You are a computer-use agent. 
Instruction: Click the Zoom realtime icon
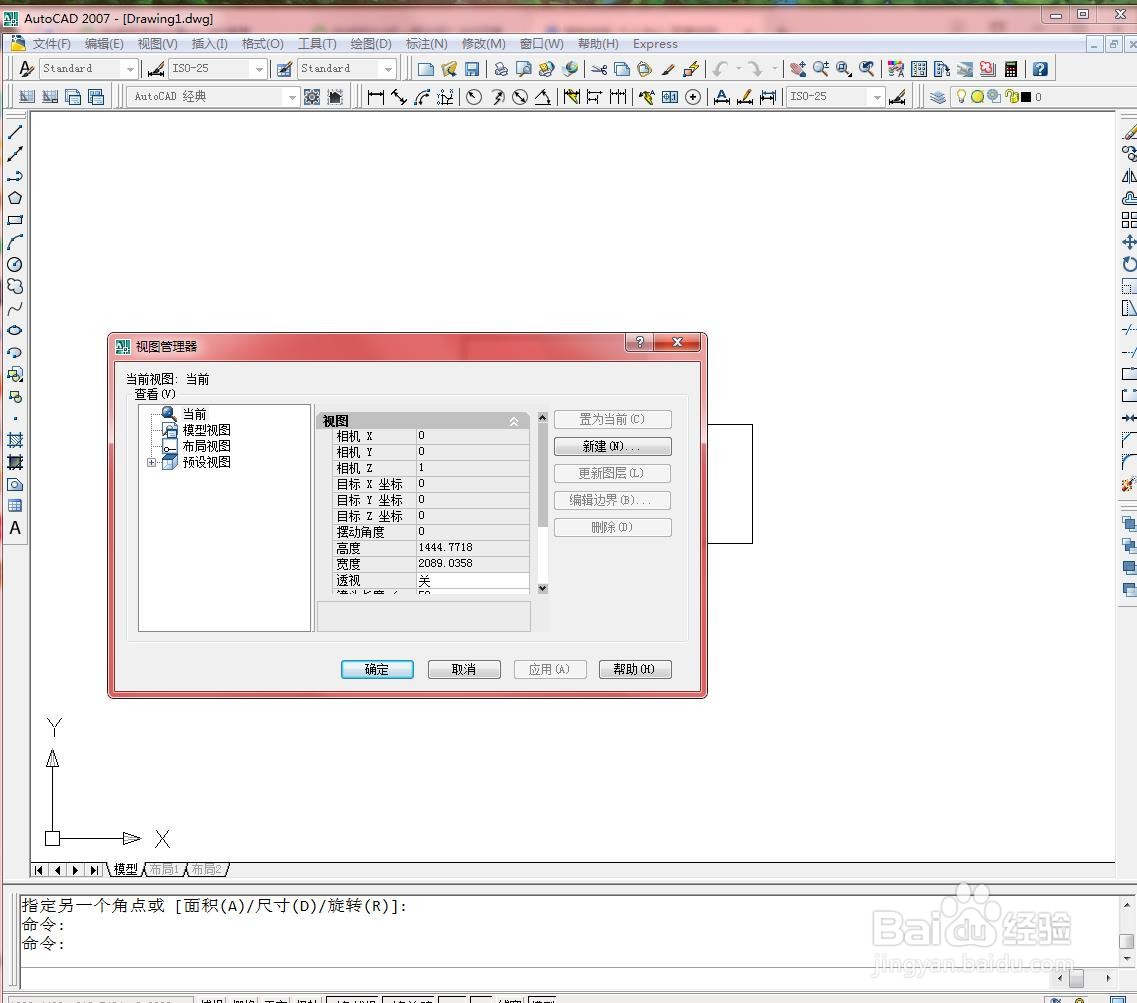821,69
